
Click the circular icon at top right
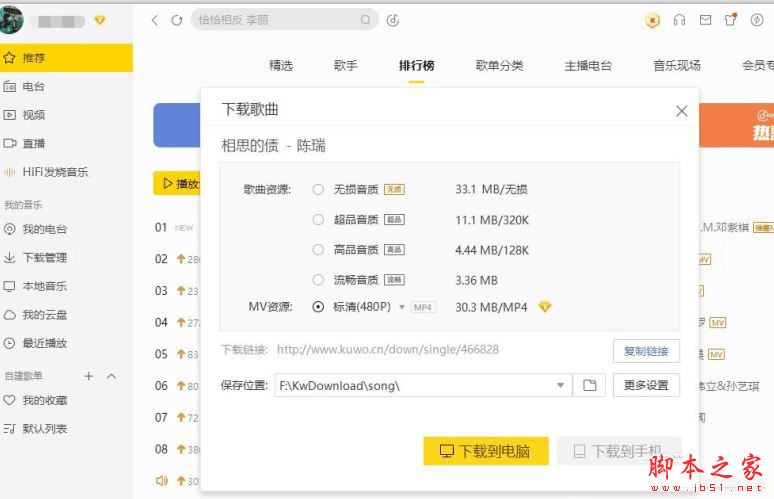(757, 20)
